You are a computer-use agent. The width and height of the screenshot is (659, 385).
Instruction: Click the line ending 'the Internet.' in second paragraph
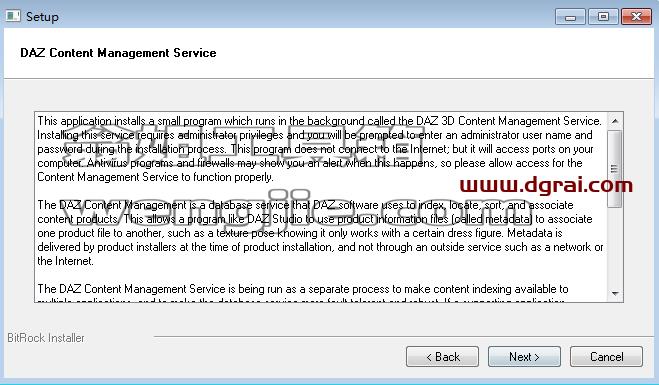[65, 261]
